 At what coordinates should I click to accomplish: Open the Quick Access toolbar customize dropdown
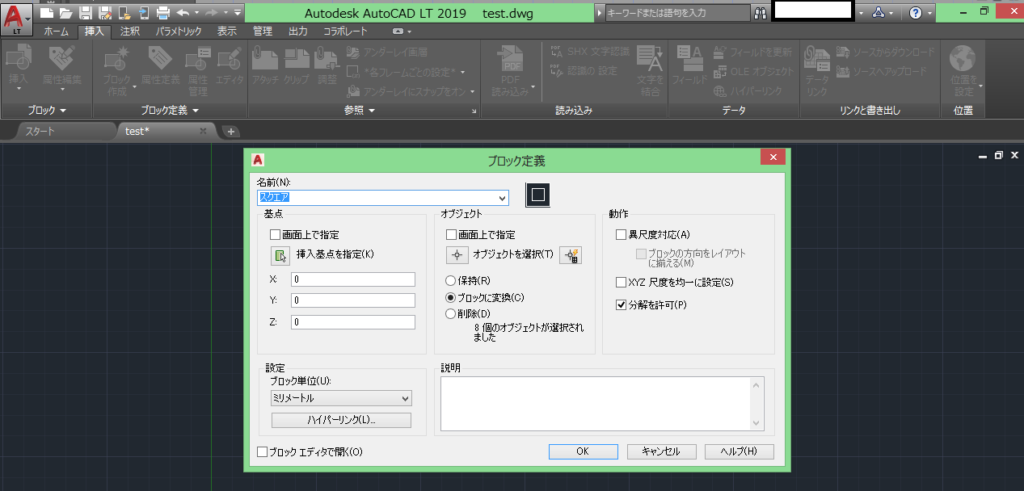pyautogui.click(x=238, y=12)
